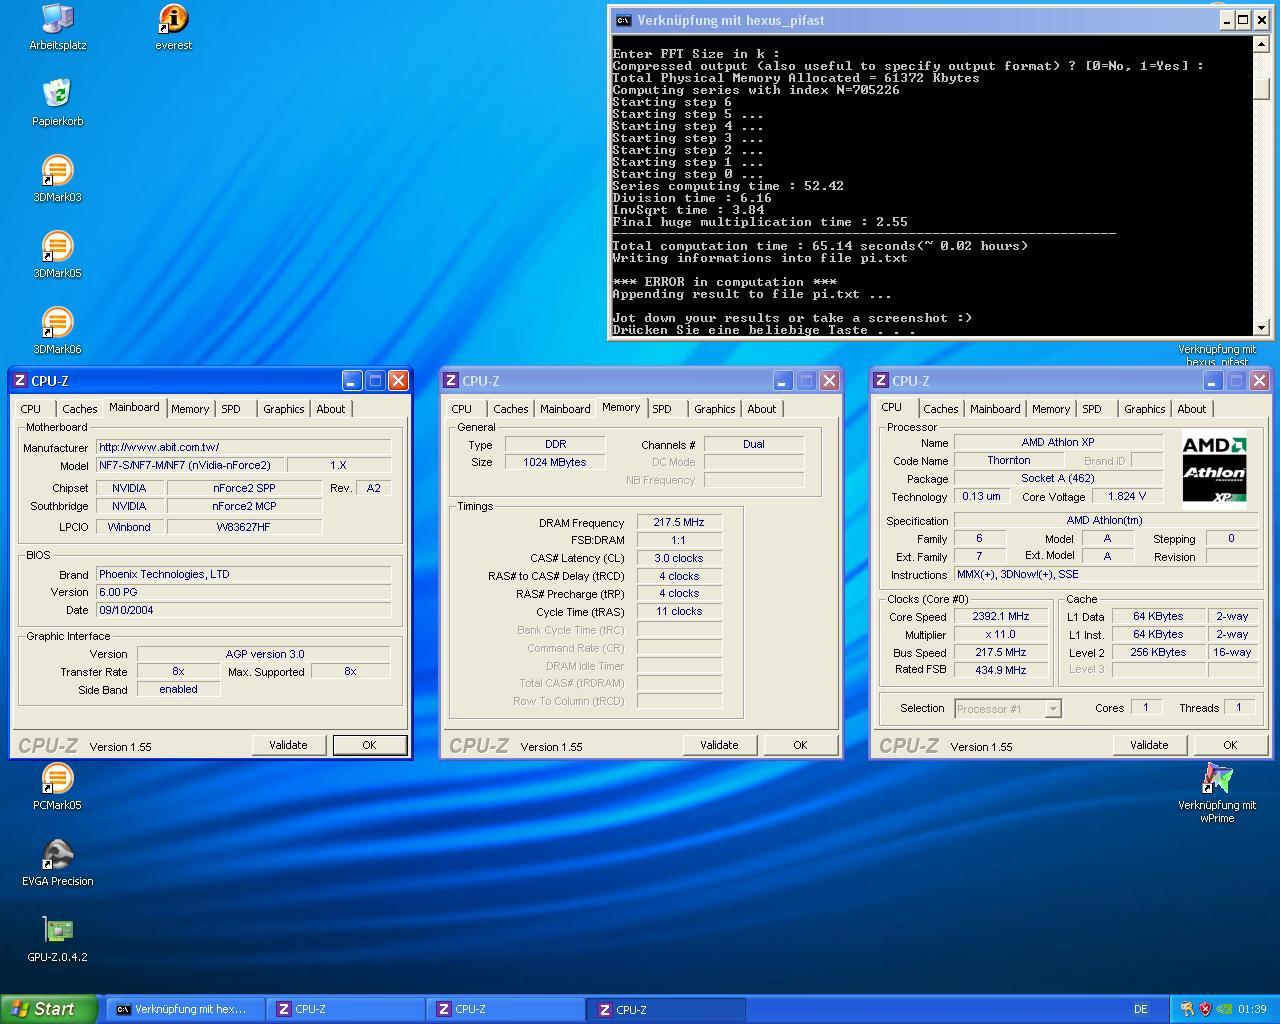Viewport: 1280px width, 1024px height.
Task: Open the GPU-Z.0.4.2 desktop icon
Action: coord(57,939)
